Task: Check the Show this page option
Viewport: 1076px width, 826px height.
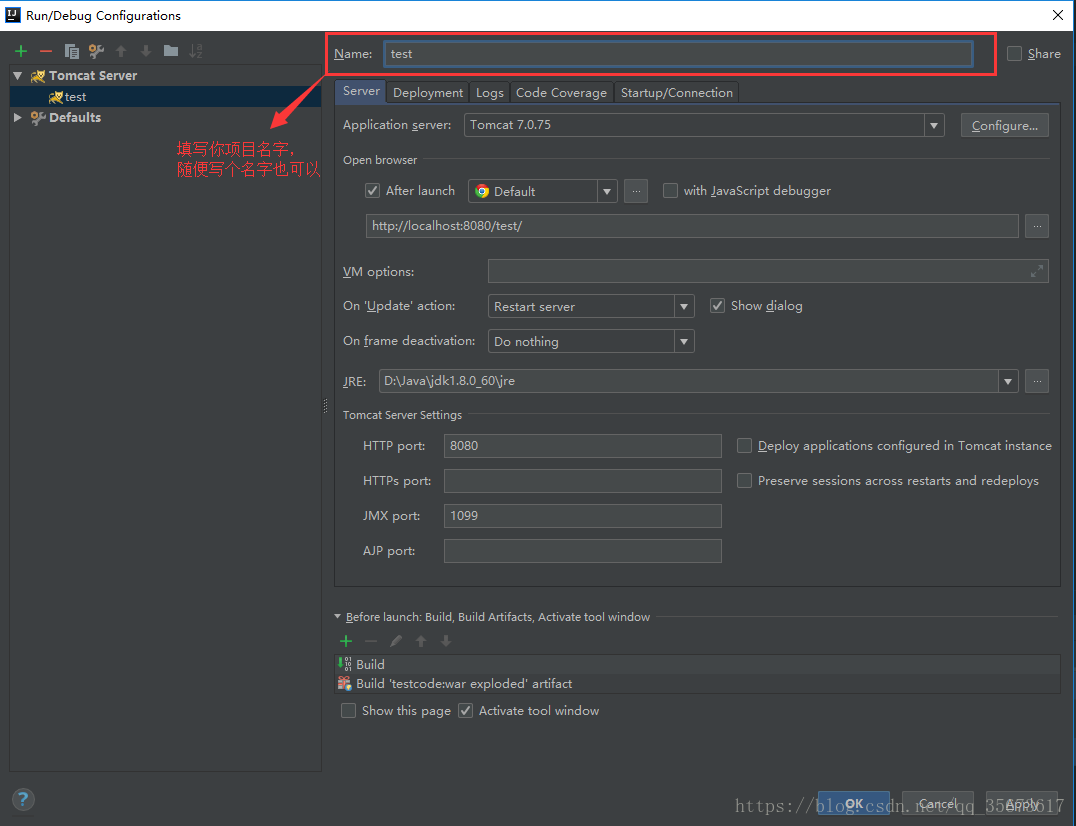Action: click(x=349, y=711)
